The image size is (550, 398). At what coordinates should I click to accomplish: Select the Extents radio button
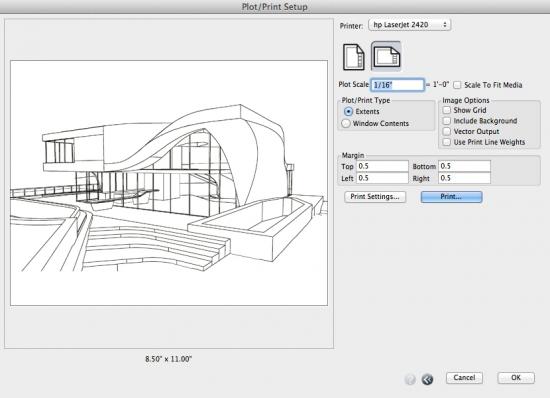pyautogui.click(x=348, y=112)
